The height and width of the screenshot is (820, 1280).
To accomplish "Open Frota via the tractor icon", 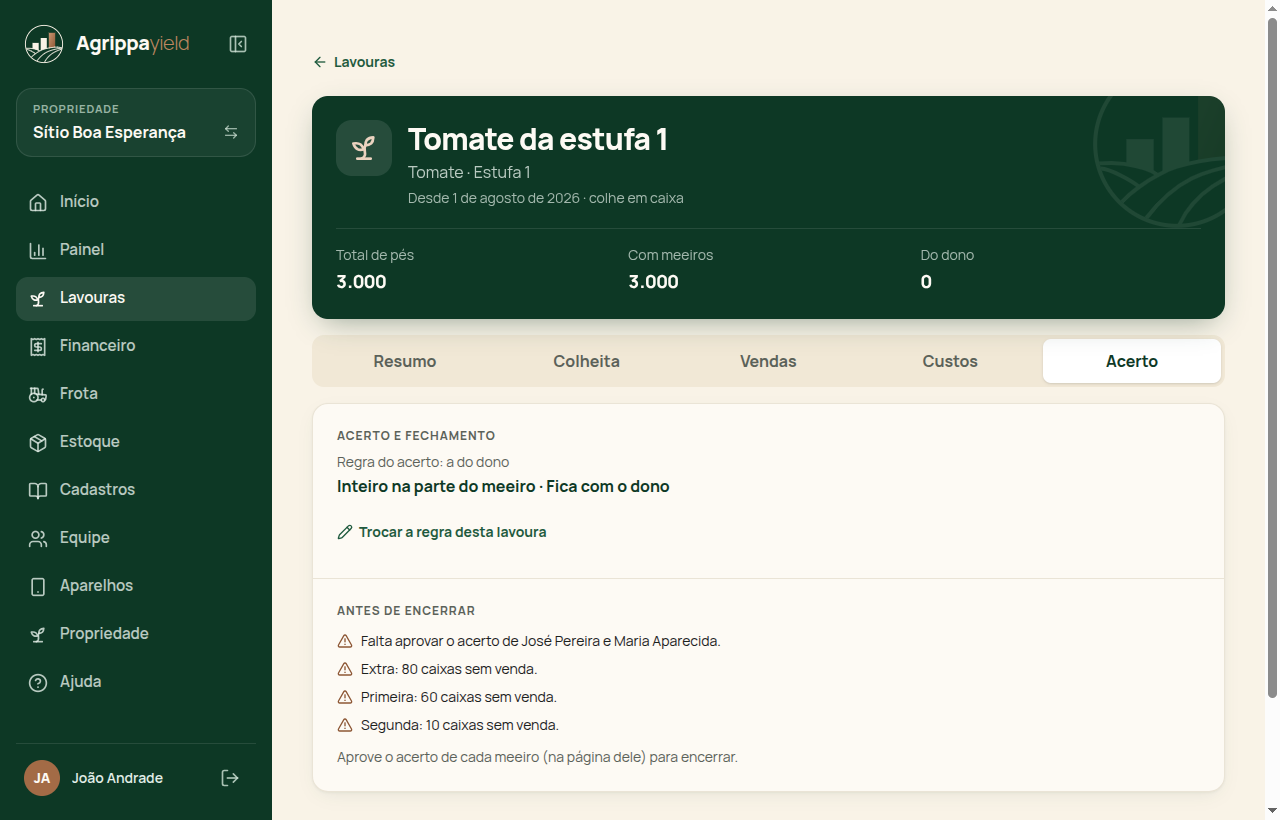I will 38,394.
